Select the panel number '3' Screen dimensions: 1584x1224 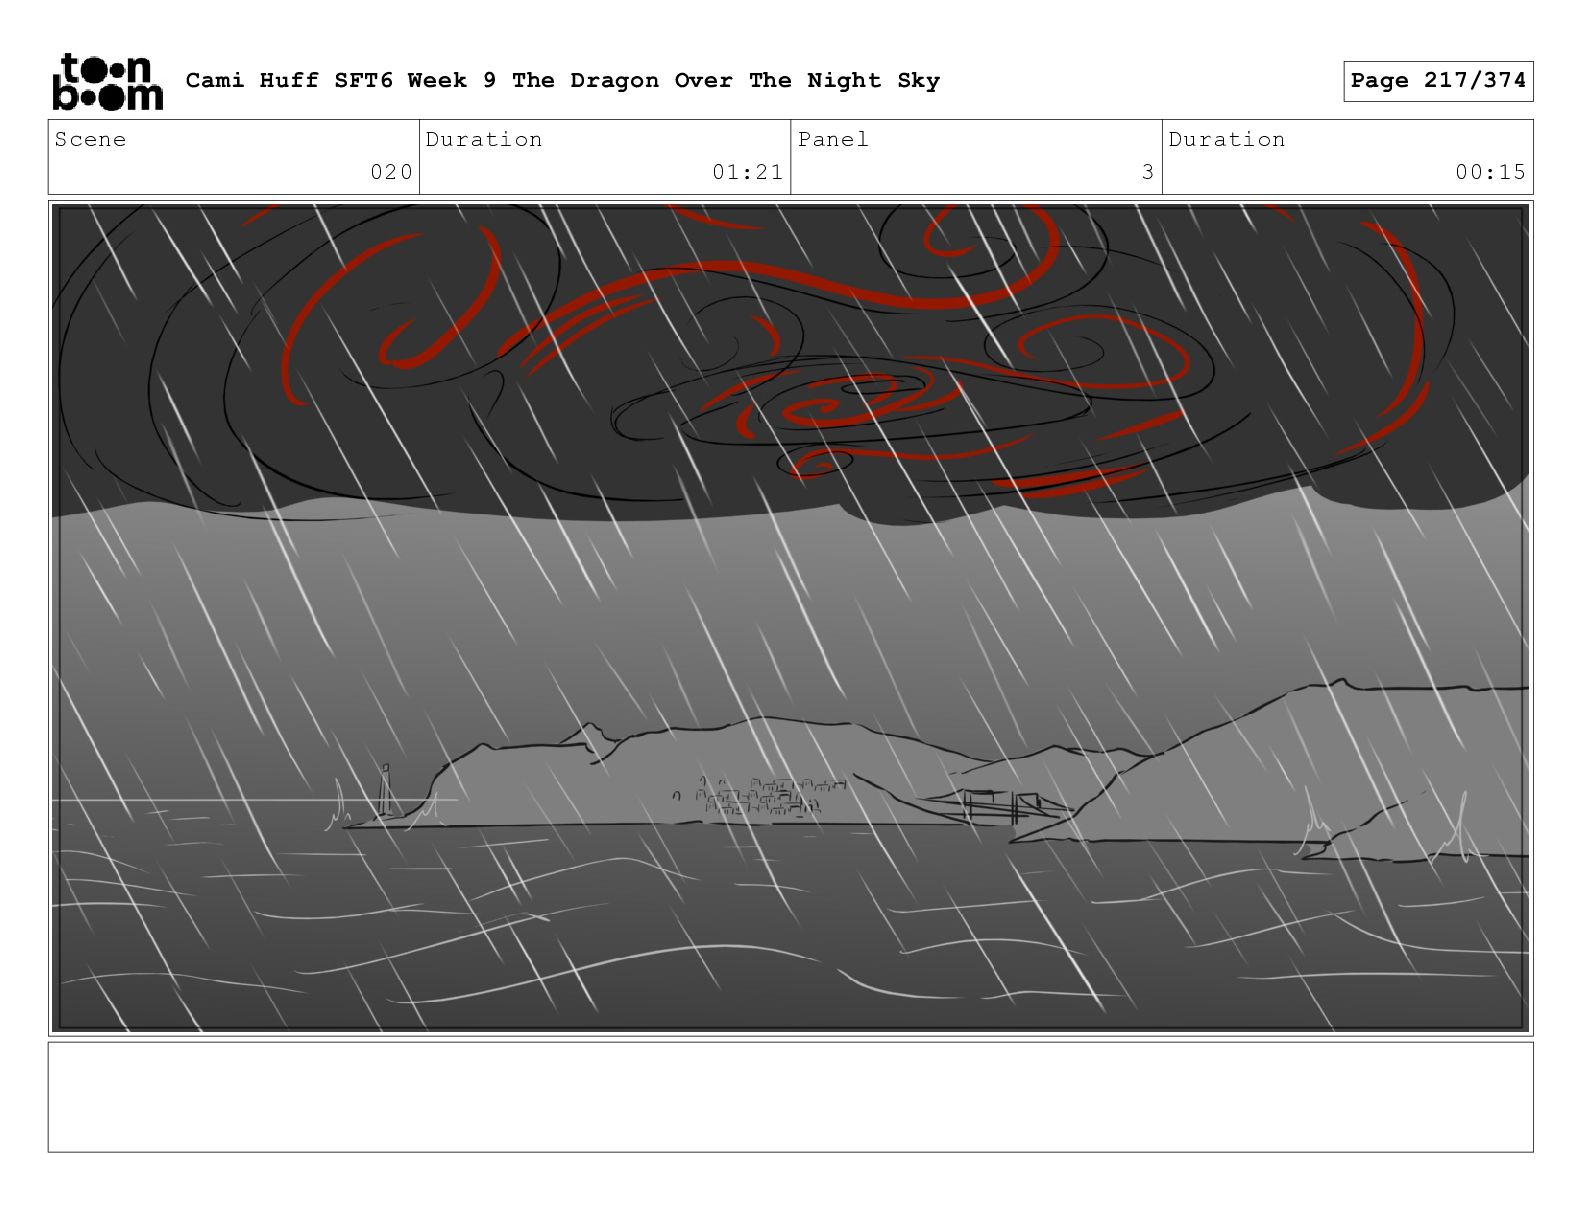(1148, 172)
